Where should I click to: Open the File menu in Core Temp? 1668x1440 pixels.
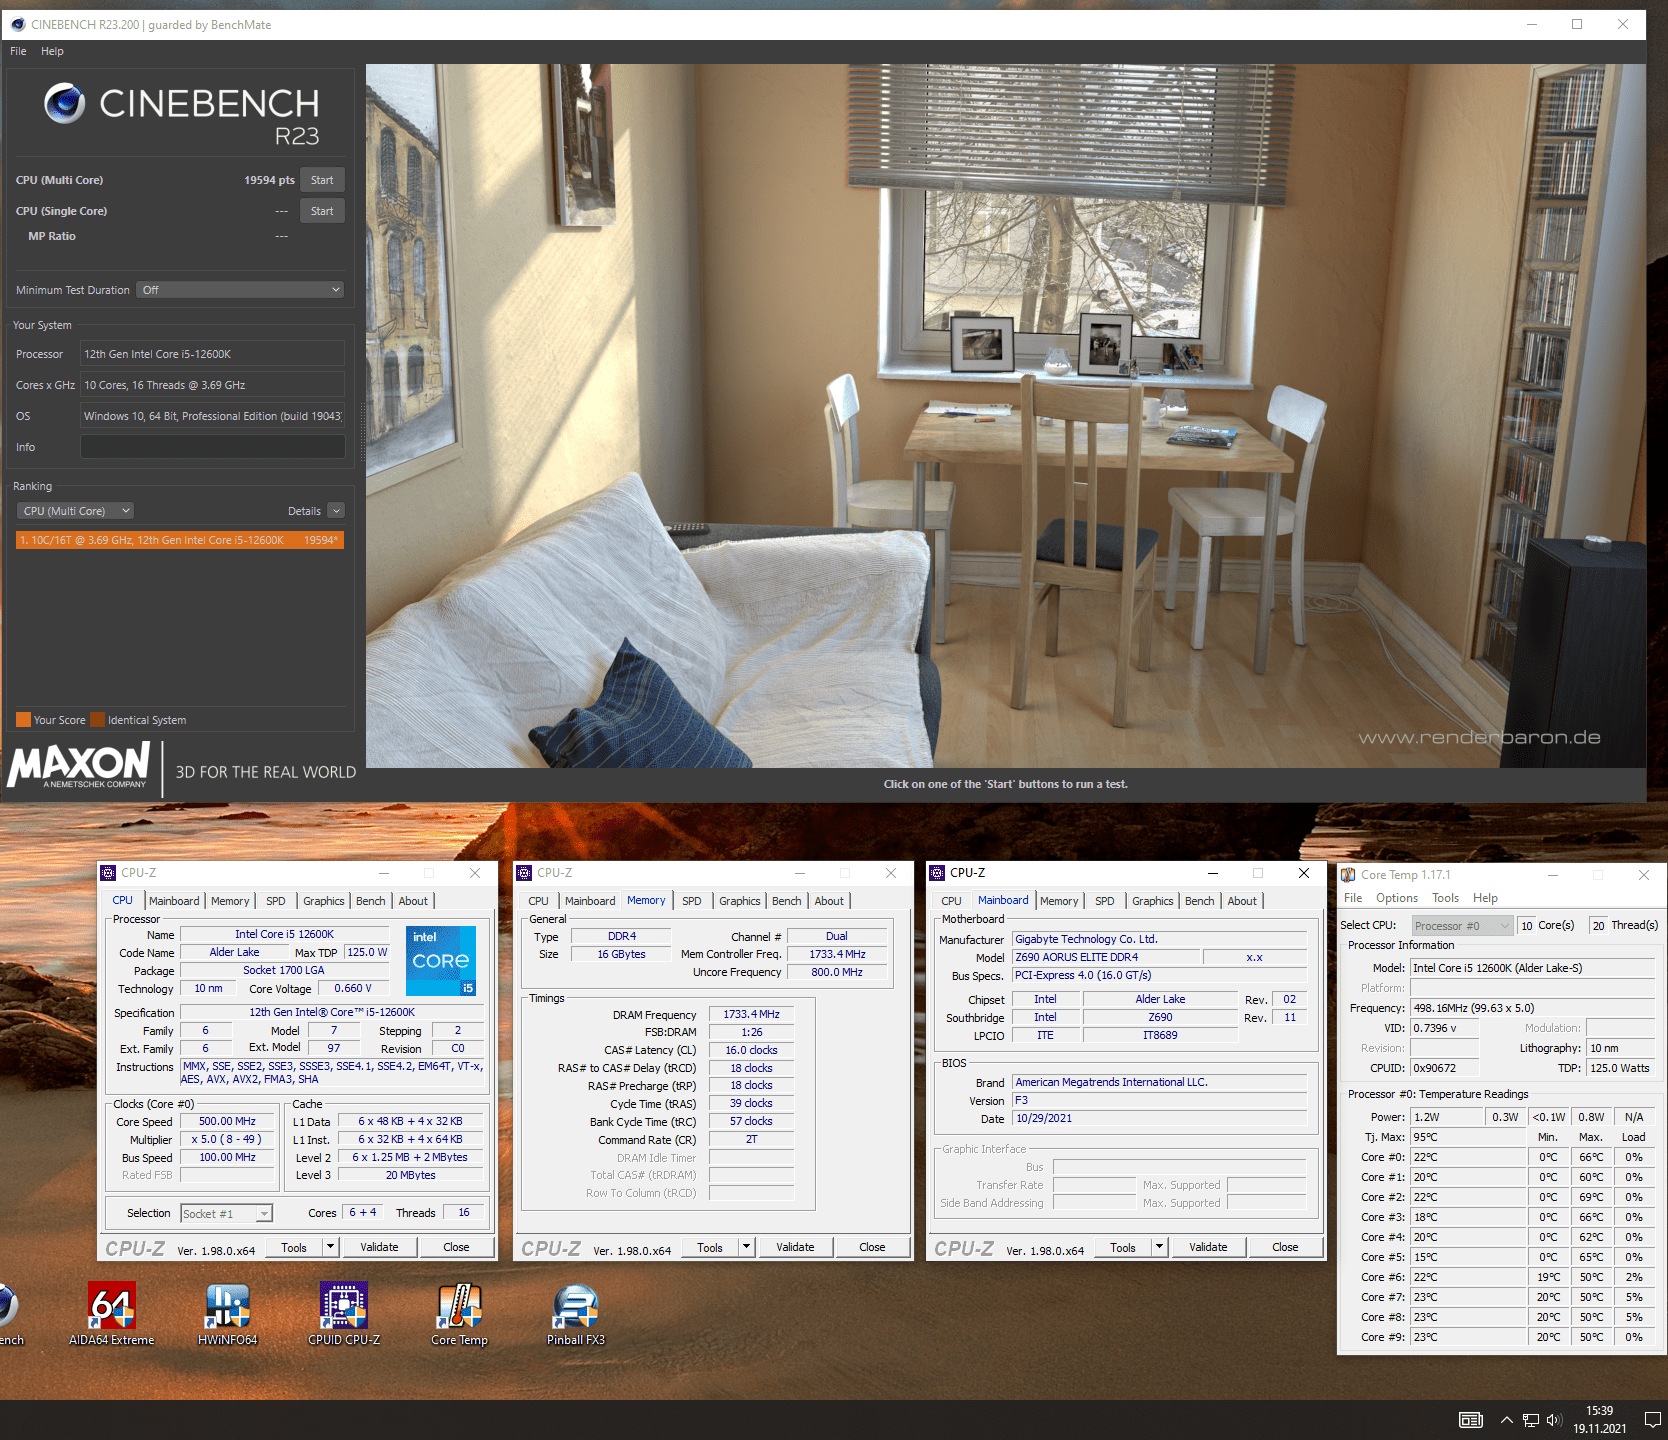pyautogui.click(x=1353, y=898)
